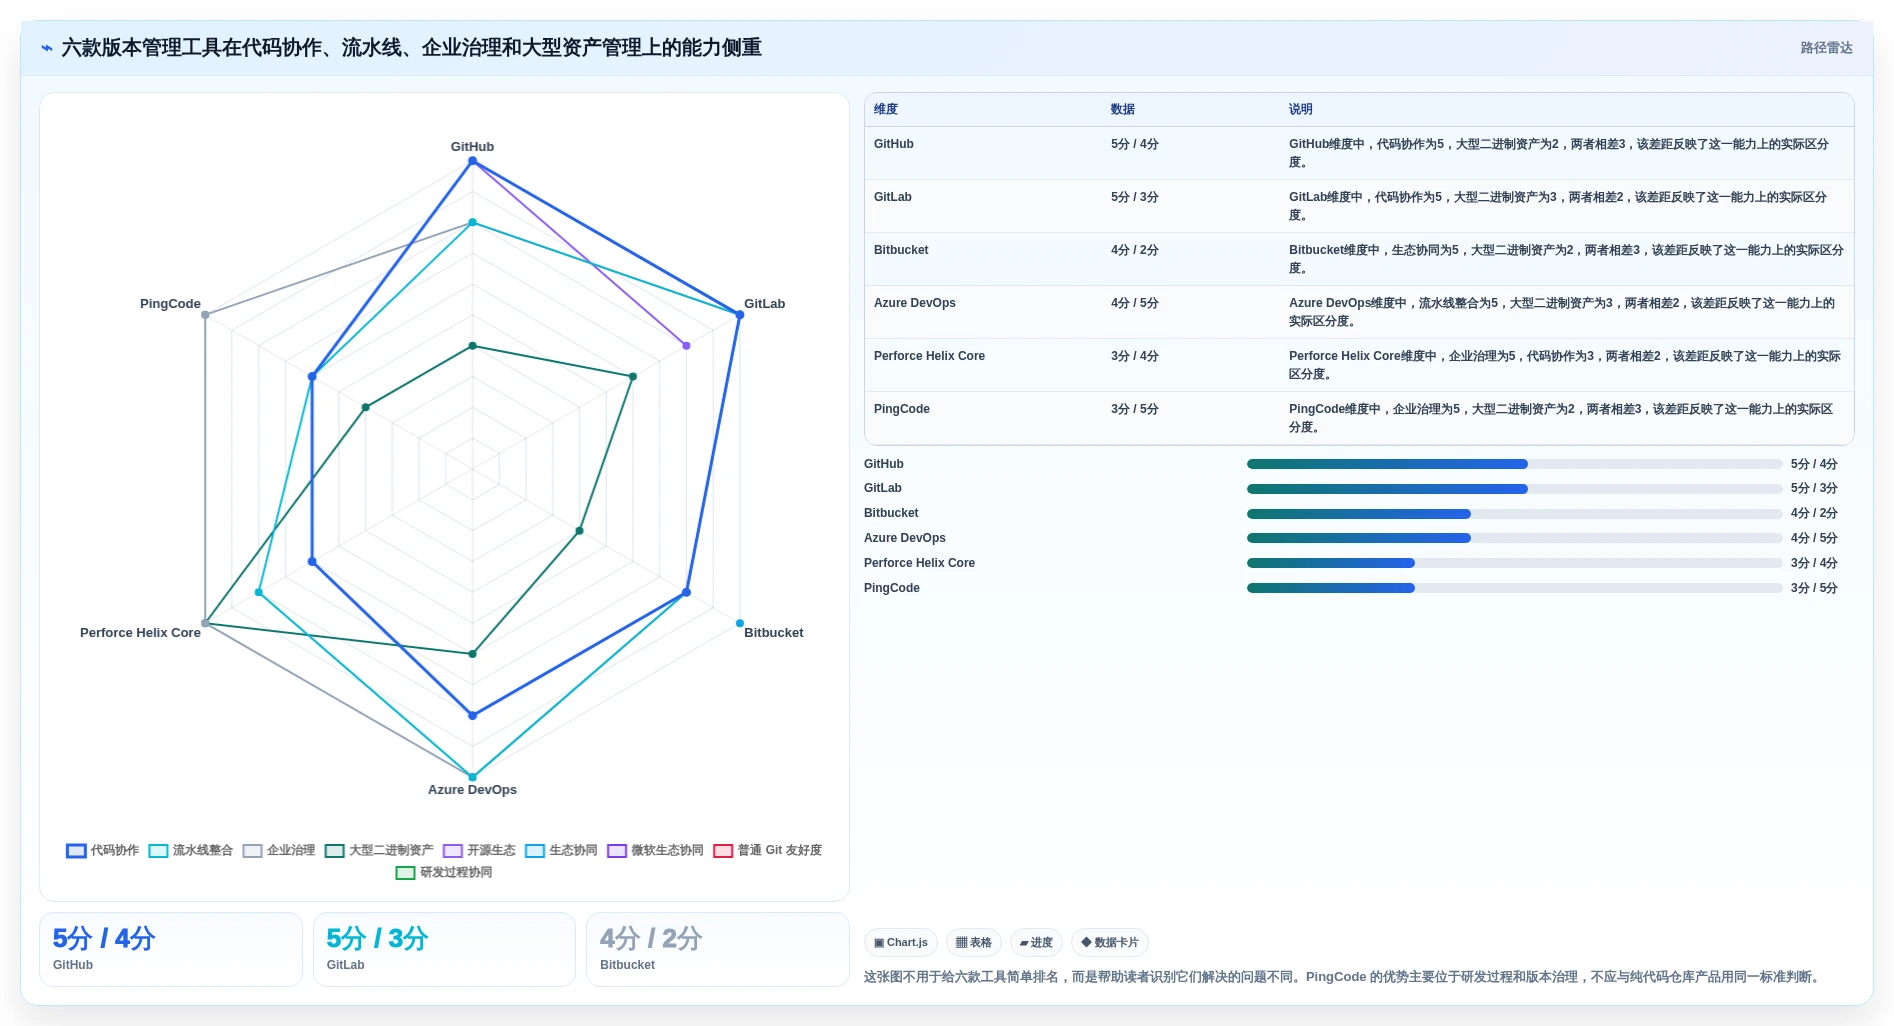Click the GitHub radar axis label

[472, 147]
